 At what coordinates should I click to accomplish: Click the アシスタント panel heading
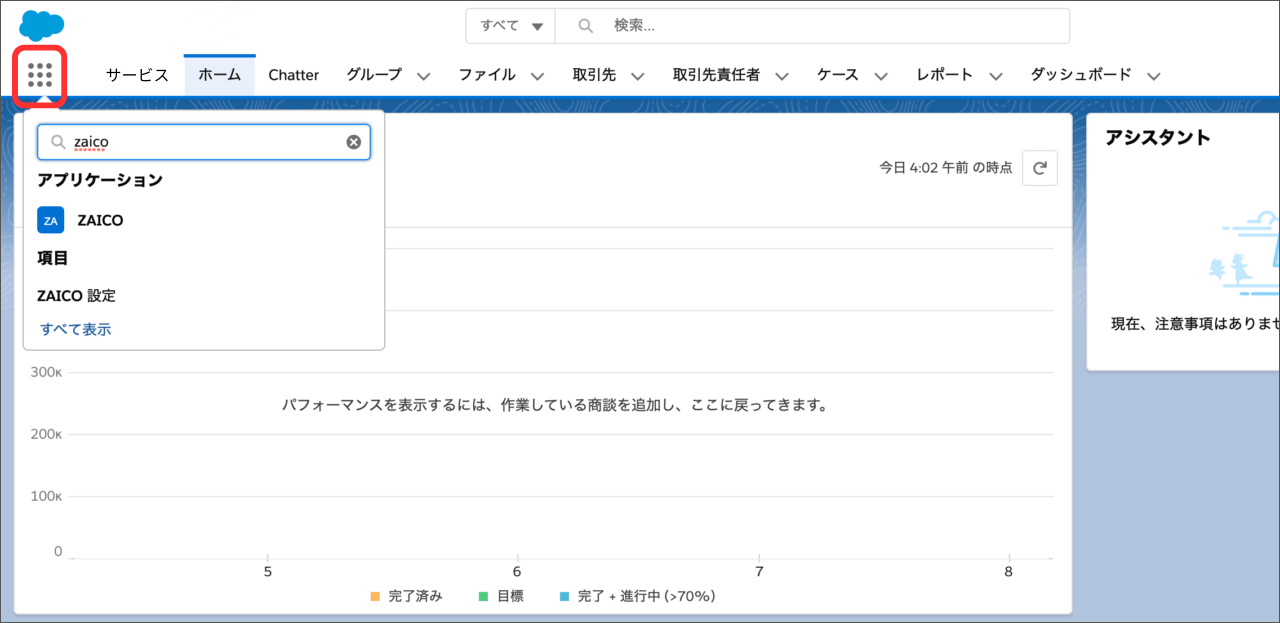(1158, 138)
